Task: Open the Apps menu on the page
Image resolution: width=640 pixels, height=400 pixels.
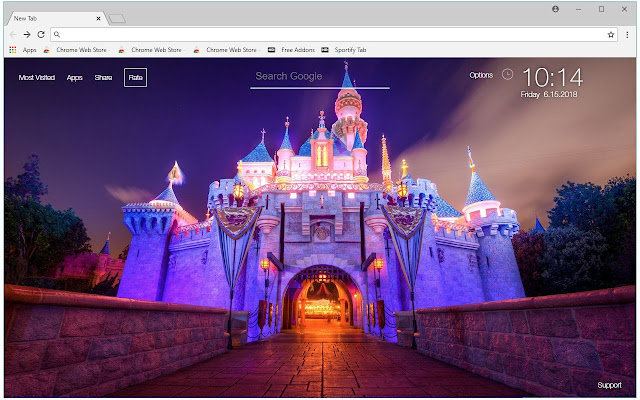Action: [x=75, y=78]
